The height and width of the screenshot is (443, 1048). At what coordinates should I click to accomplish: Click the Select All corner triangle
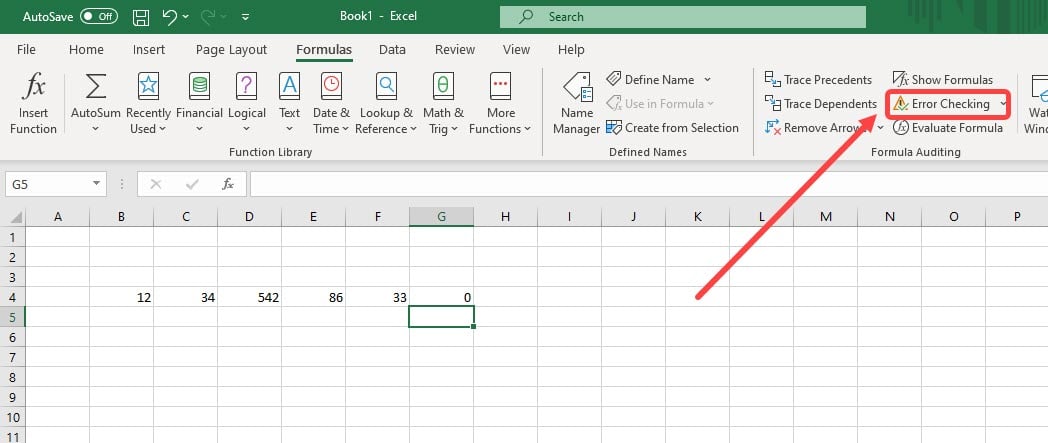[16, 217]
